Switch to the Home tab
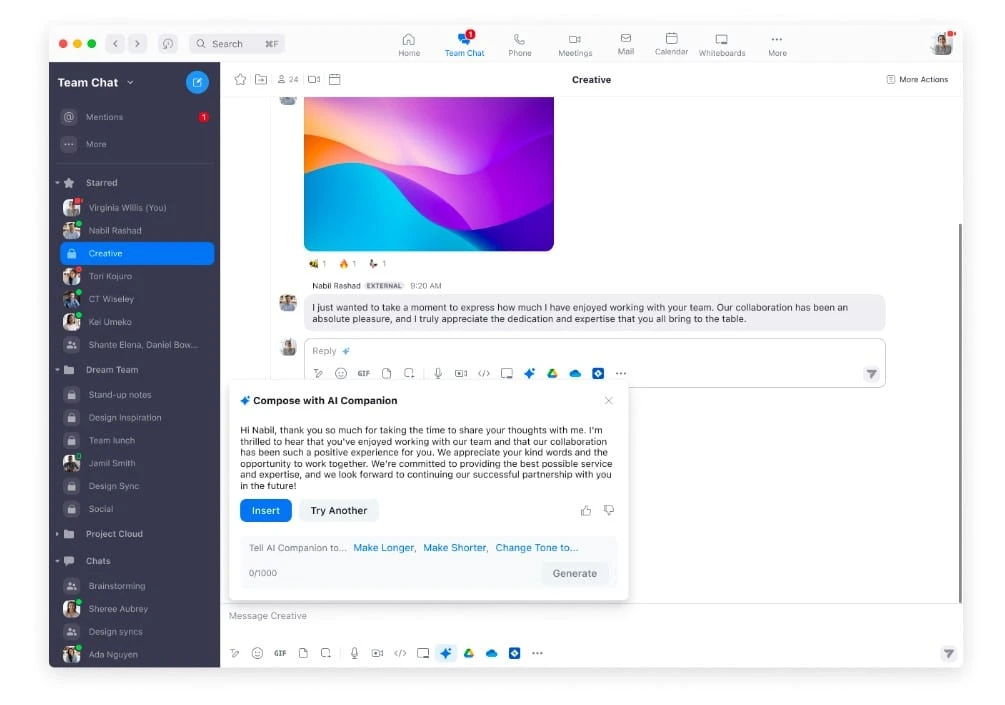 coord(409,45)
